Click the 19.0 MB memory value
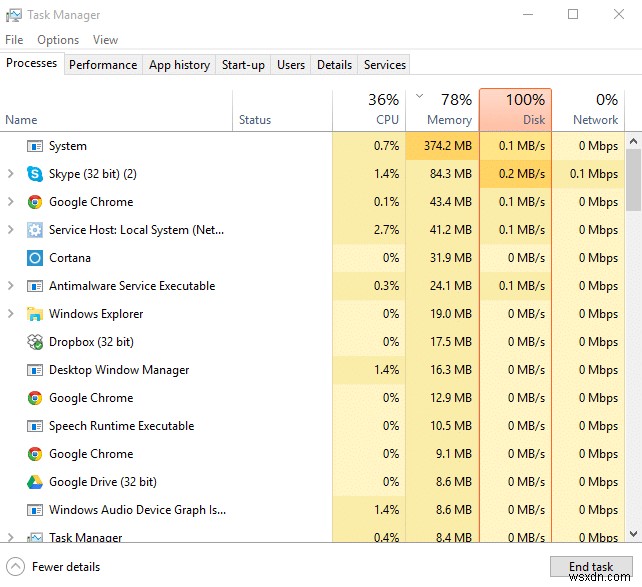 point(451,314)
